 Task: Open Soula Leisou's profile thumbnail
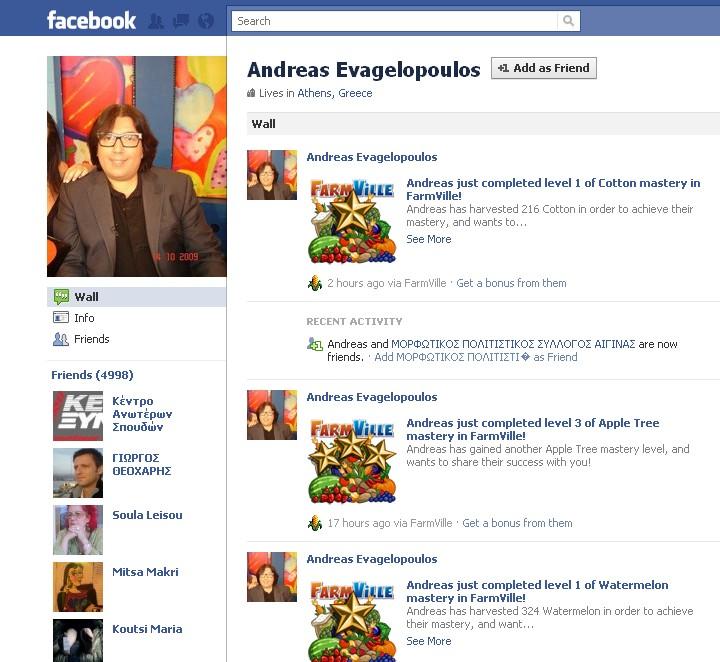(x=78, y=530)
